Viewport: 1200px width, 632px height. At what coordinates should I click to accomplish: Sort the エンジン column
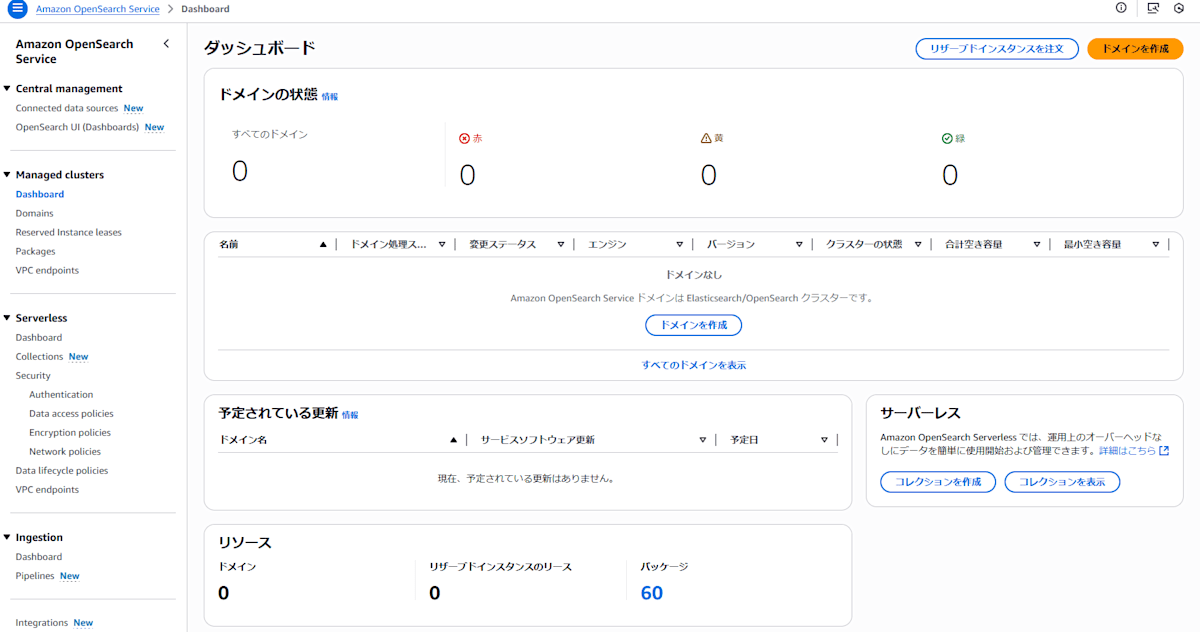pyautogui.click(x=679, y=244)
